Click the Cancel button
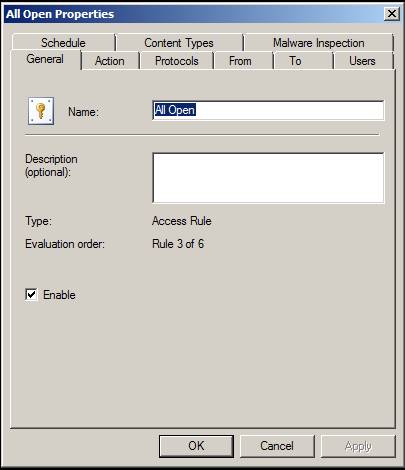 click(x=277, y=446)
